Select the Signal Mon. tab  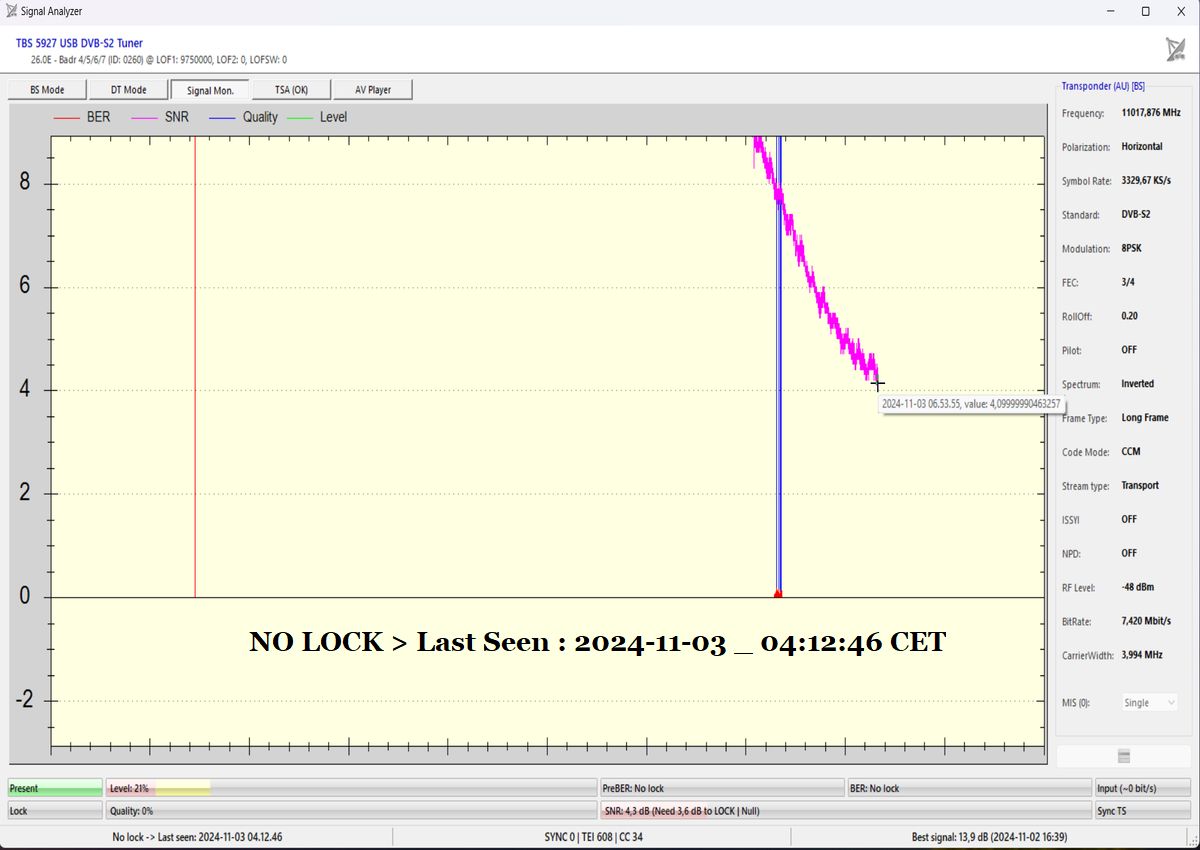point(210,90)
